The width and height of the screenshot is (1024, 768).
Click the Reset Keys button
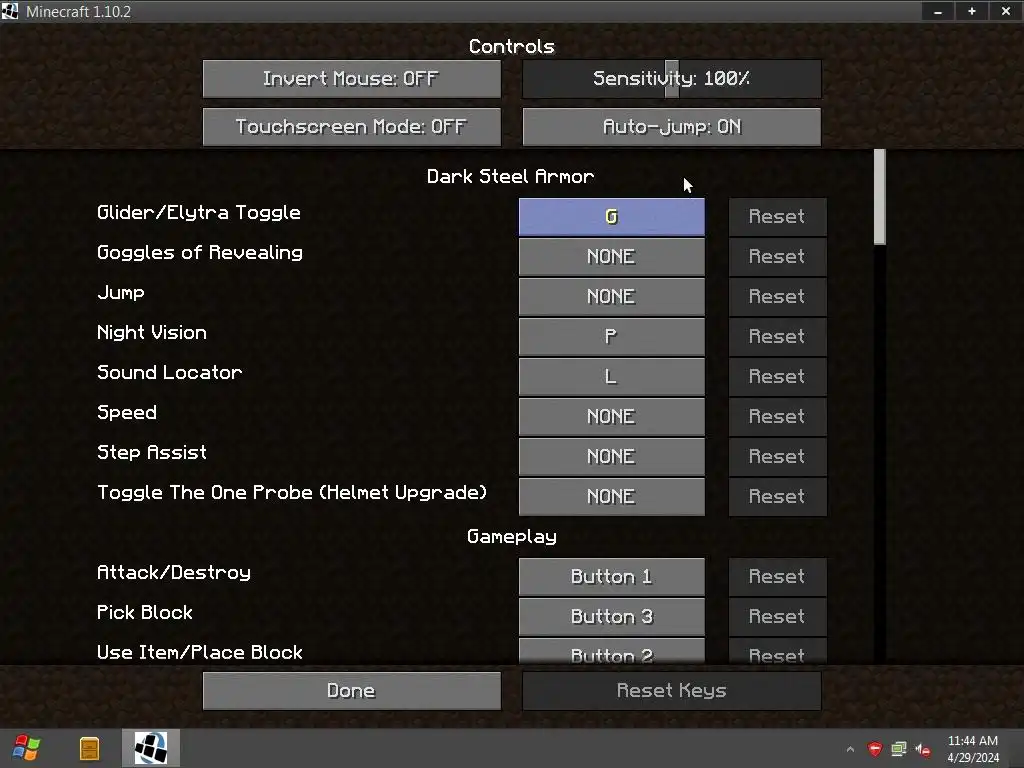coord(671,691)
